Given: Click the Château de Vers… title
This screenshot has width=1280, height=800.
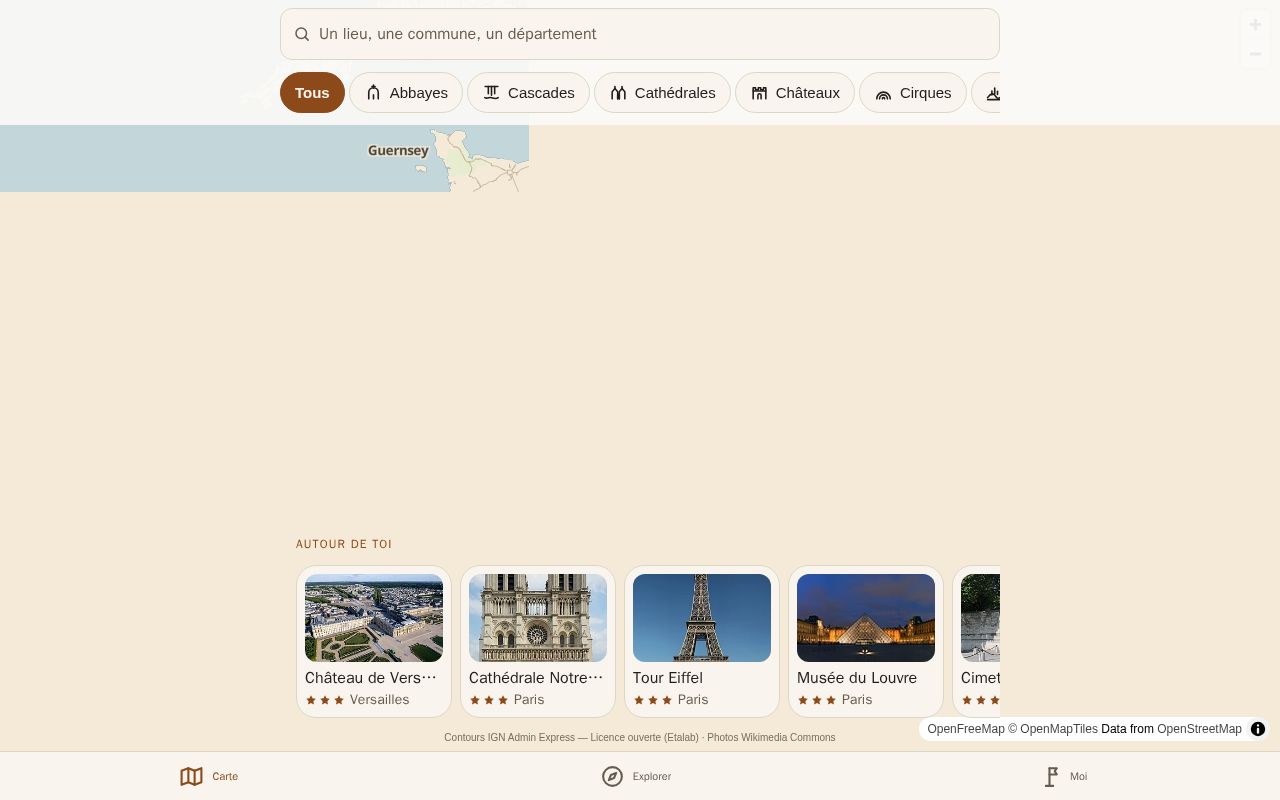Looking at the screenshot, I should tap(371, 678).
